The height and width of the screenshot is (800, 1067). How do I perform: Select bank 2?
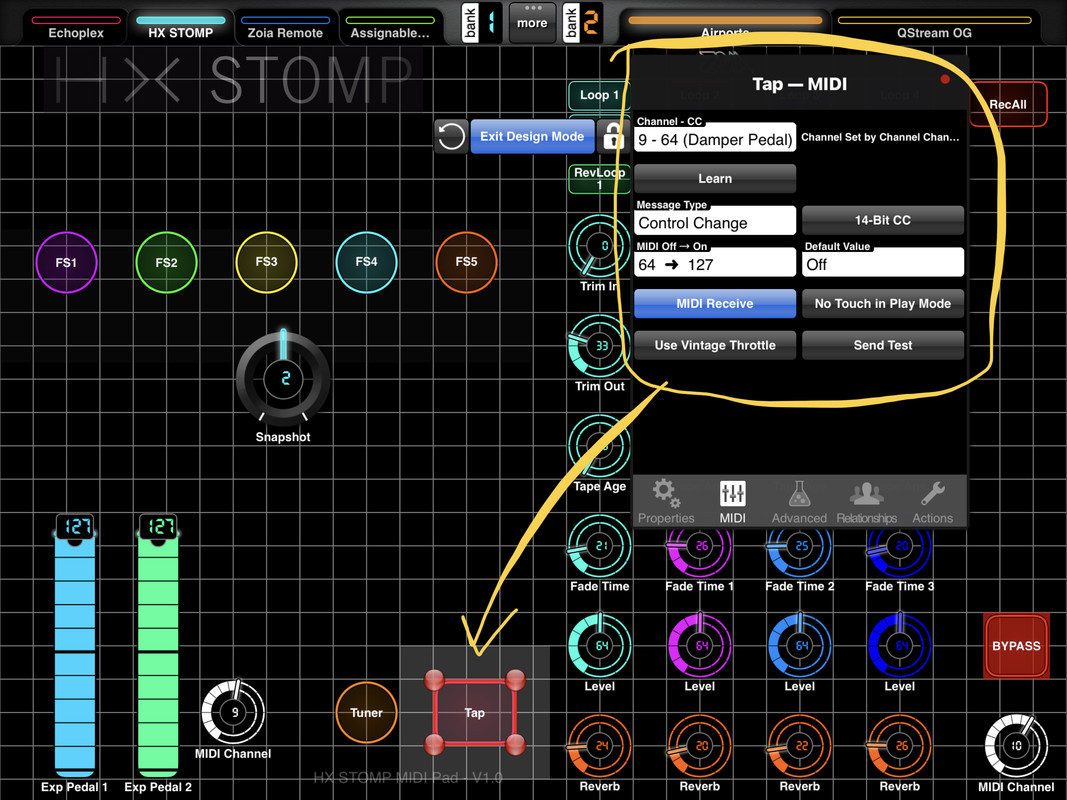pyautogui.click(x=582, y=22)
